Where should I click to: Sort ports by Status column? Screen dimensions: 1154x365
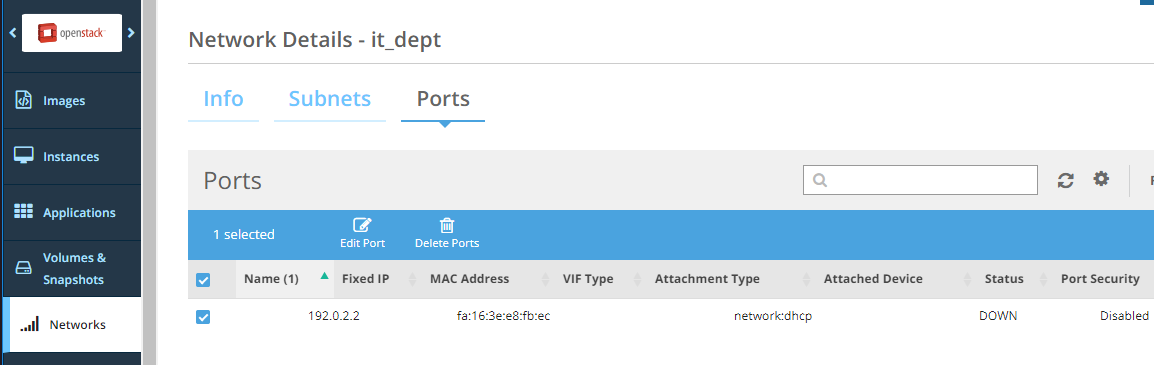1004,279
